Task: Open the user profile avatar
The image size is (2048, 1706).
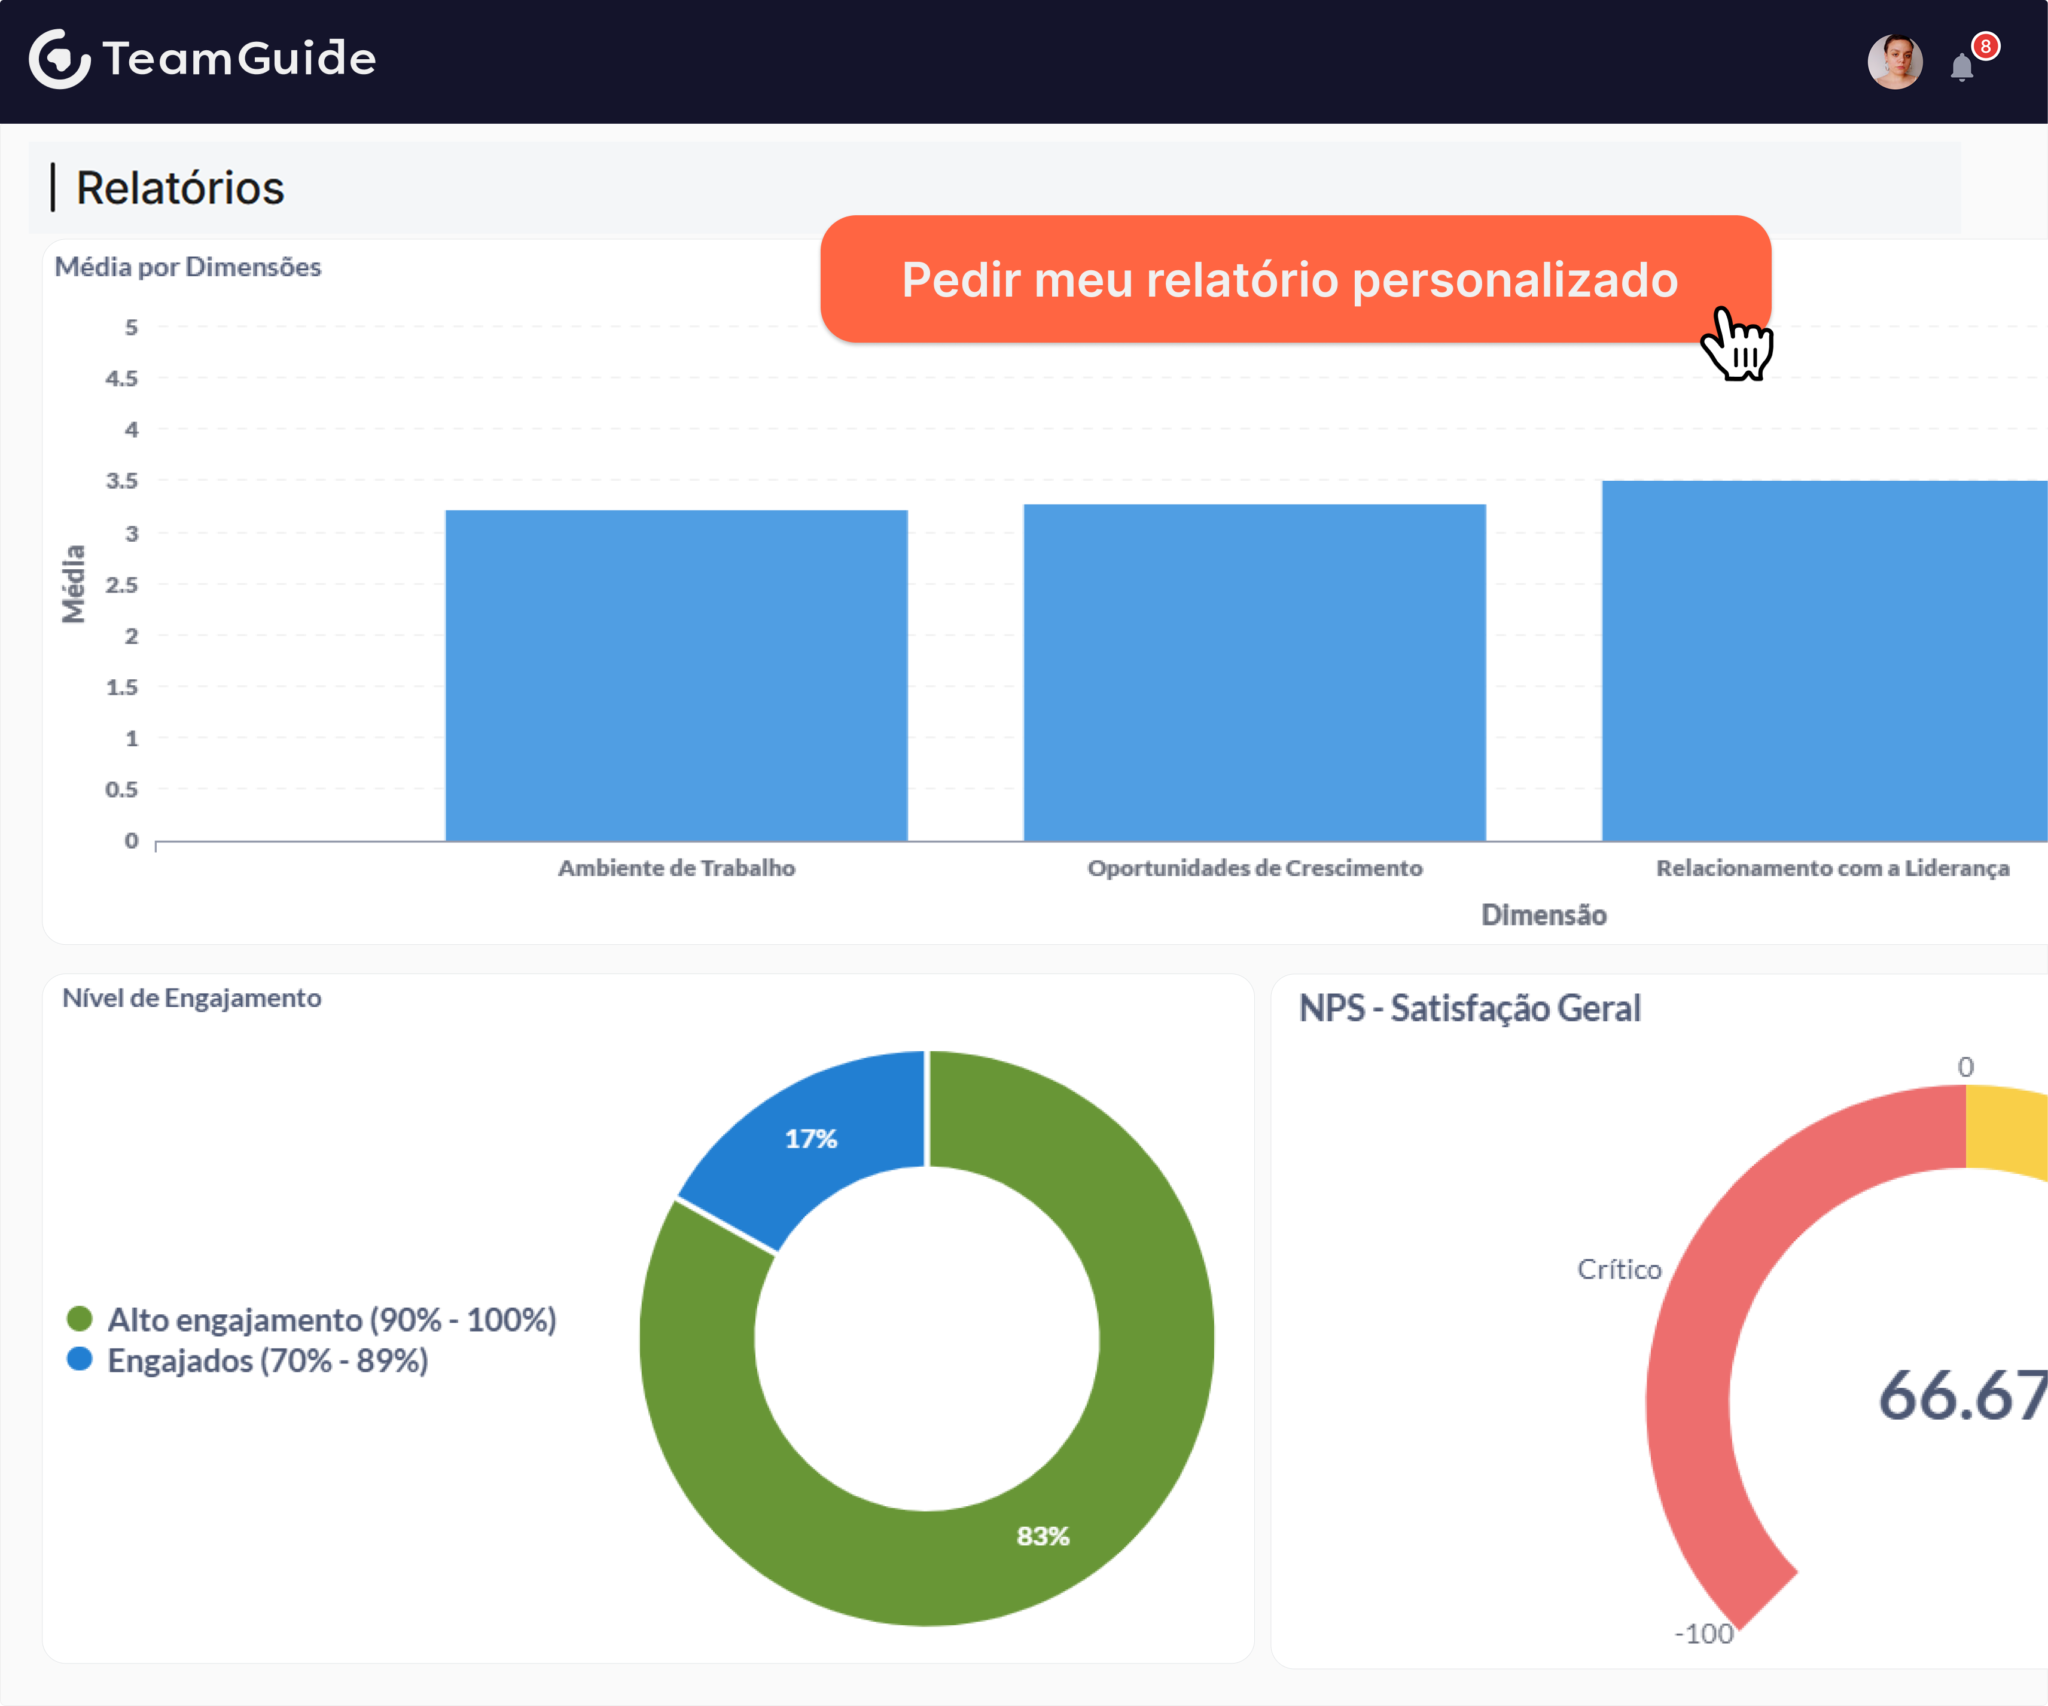Action: [1894, 62]
